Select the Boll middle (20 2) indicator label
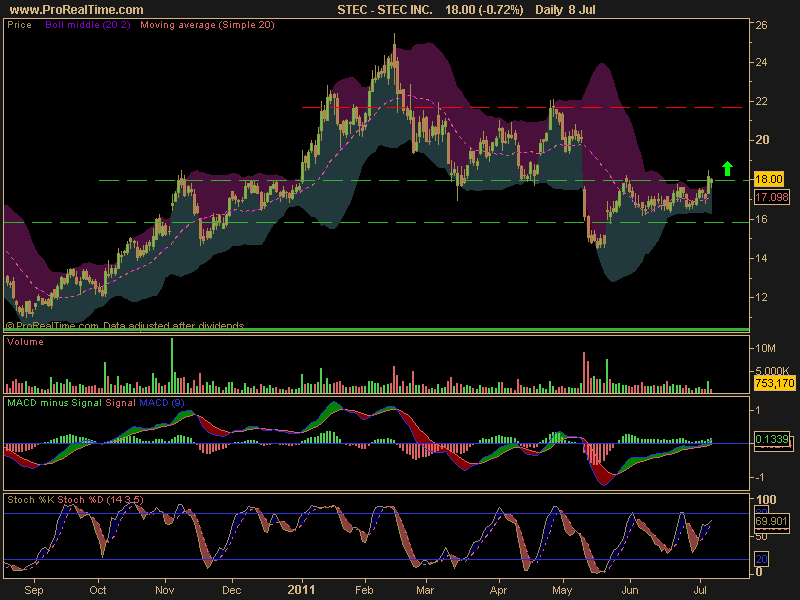This screenshot has width=800, height=600. pos(88,25)
